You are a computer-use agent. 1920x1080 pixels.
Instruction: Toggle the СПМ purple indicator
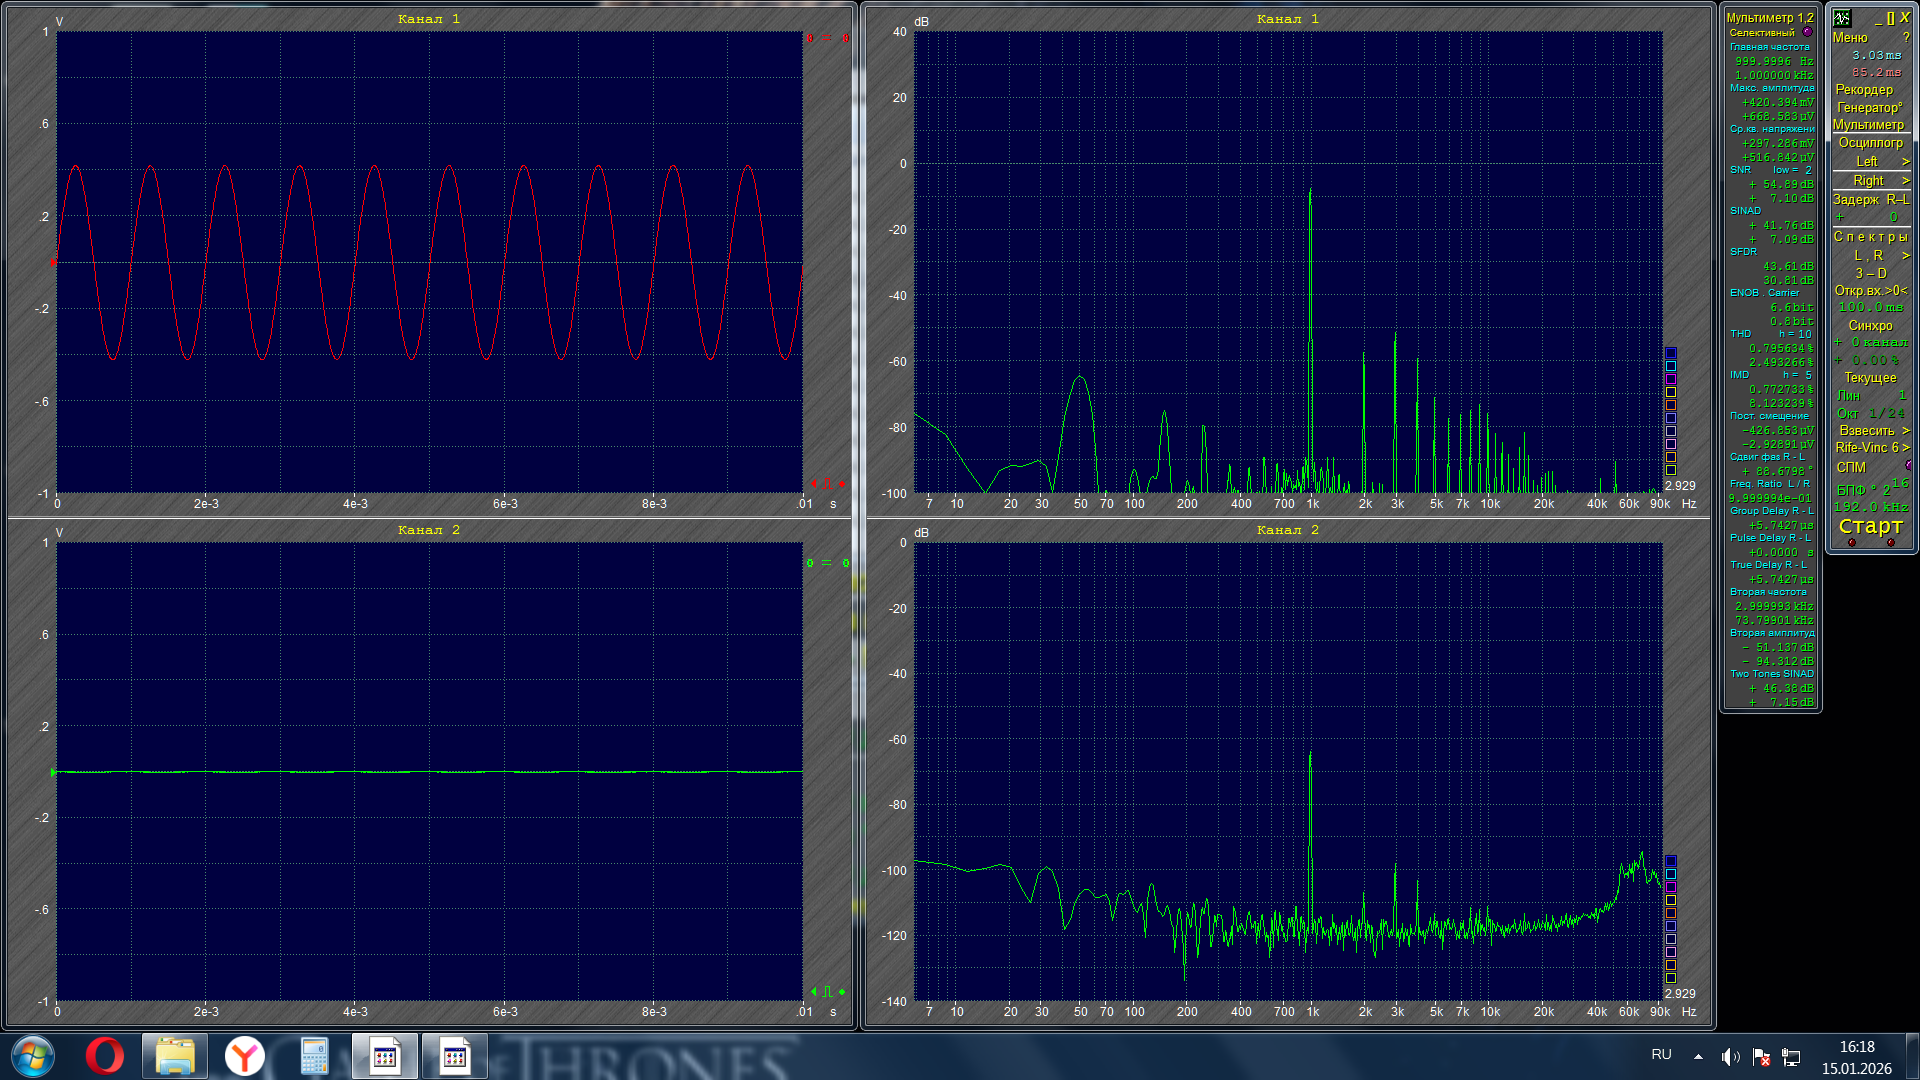point(1908,466)
